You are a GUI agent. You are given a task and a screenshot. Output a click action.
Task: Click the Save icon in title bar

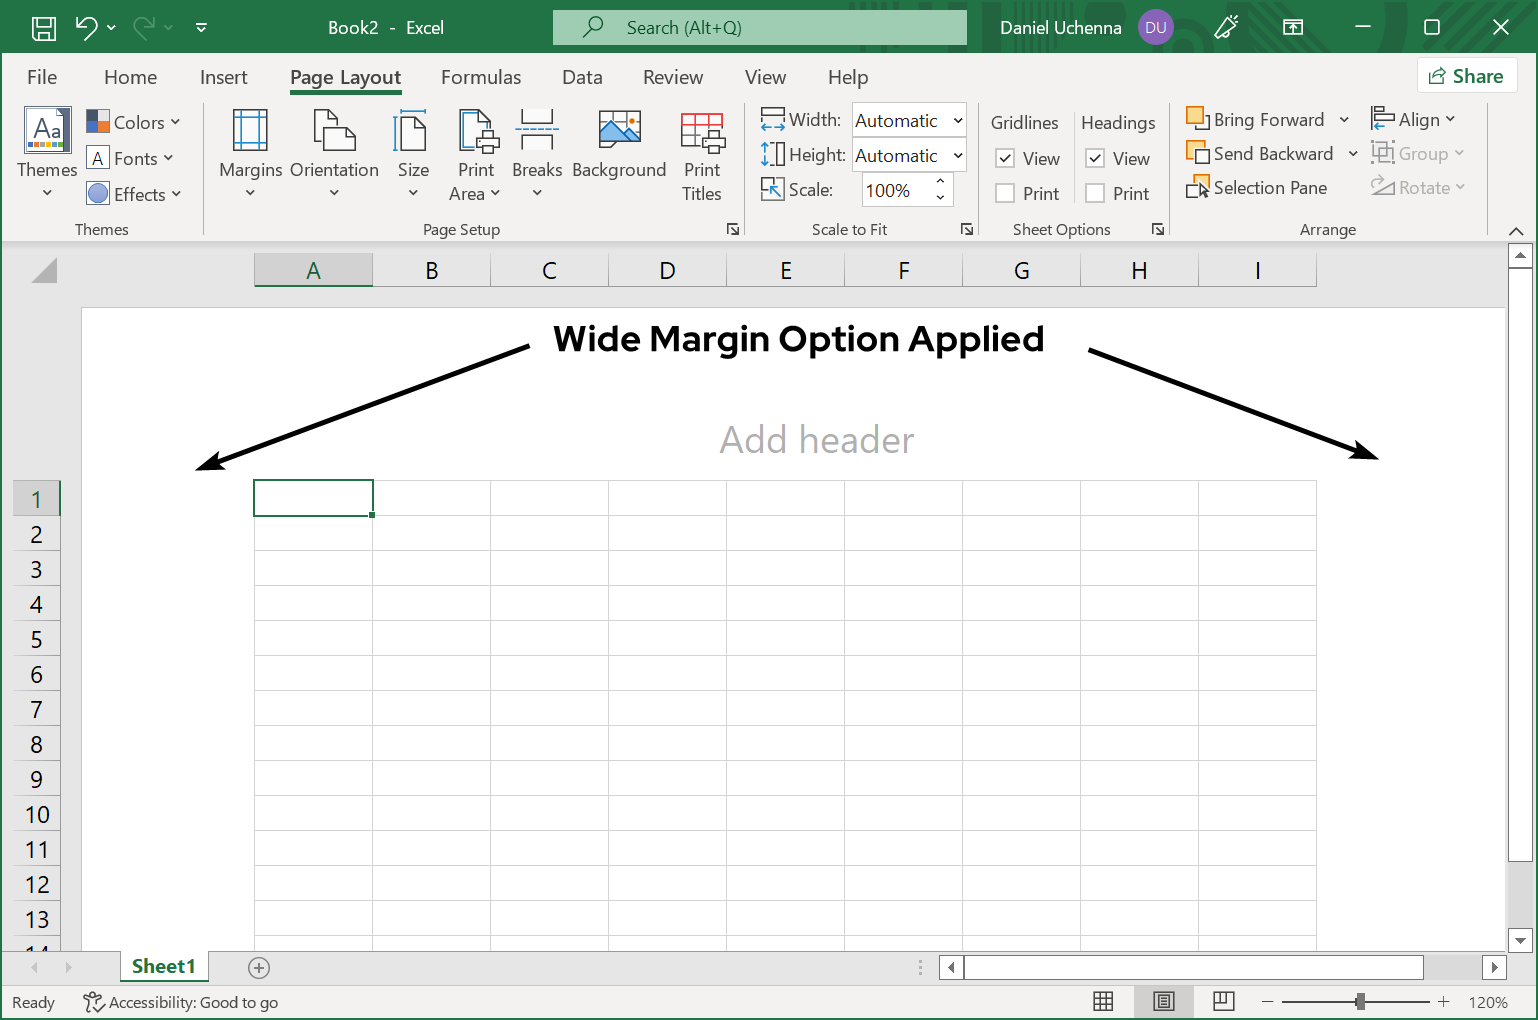pyautogui.click(x=44, y=28)
